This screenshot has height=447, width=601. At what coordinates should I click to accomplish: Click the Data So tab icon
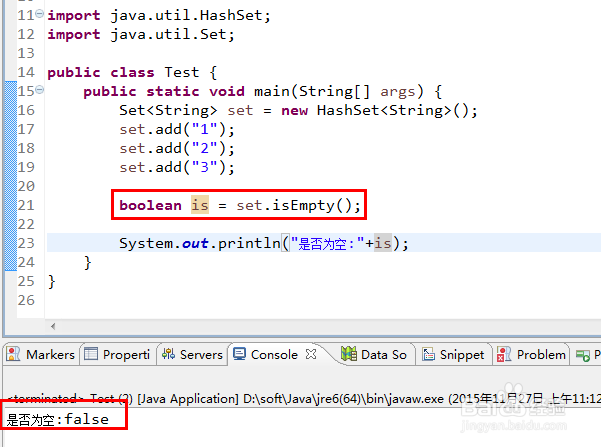tap(348, 354)
